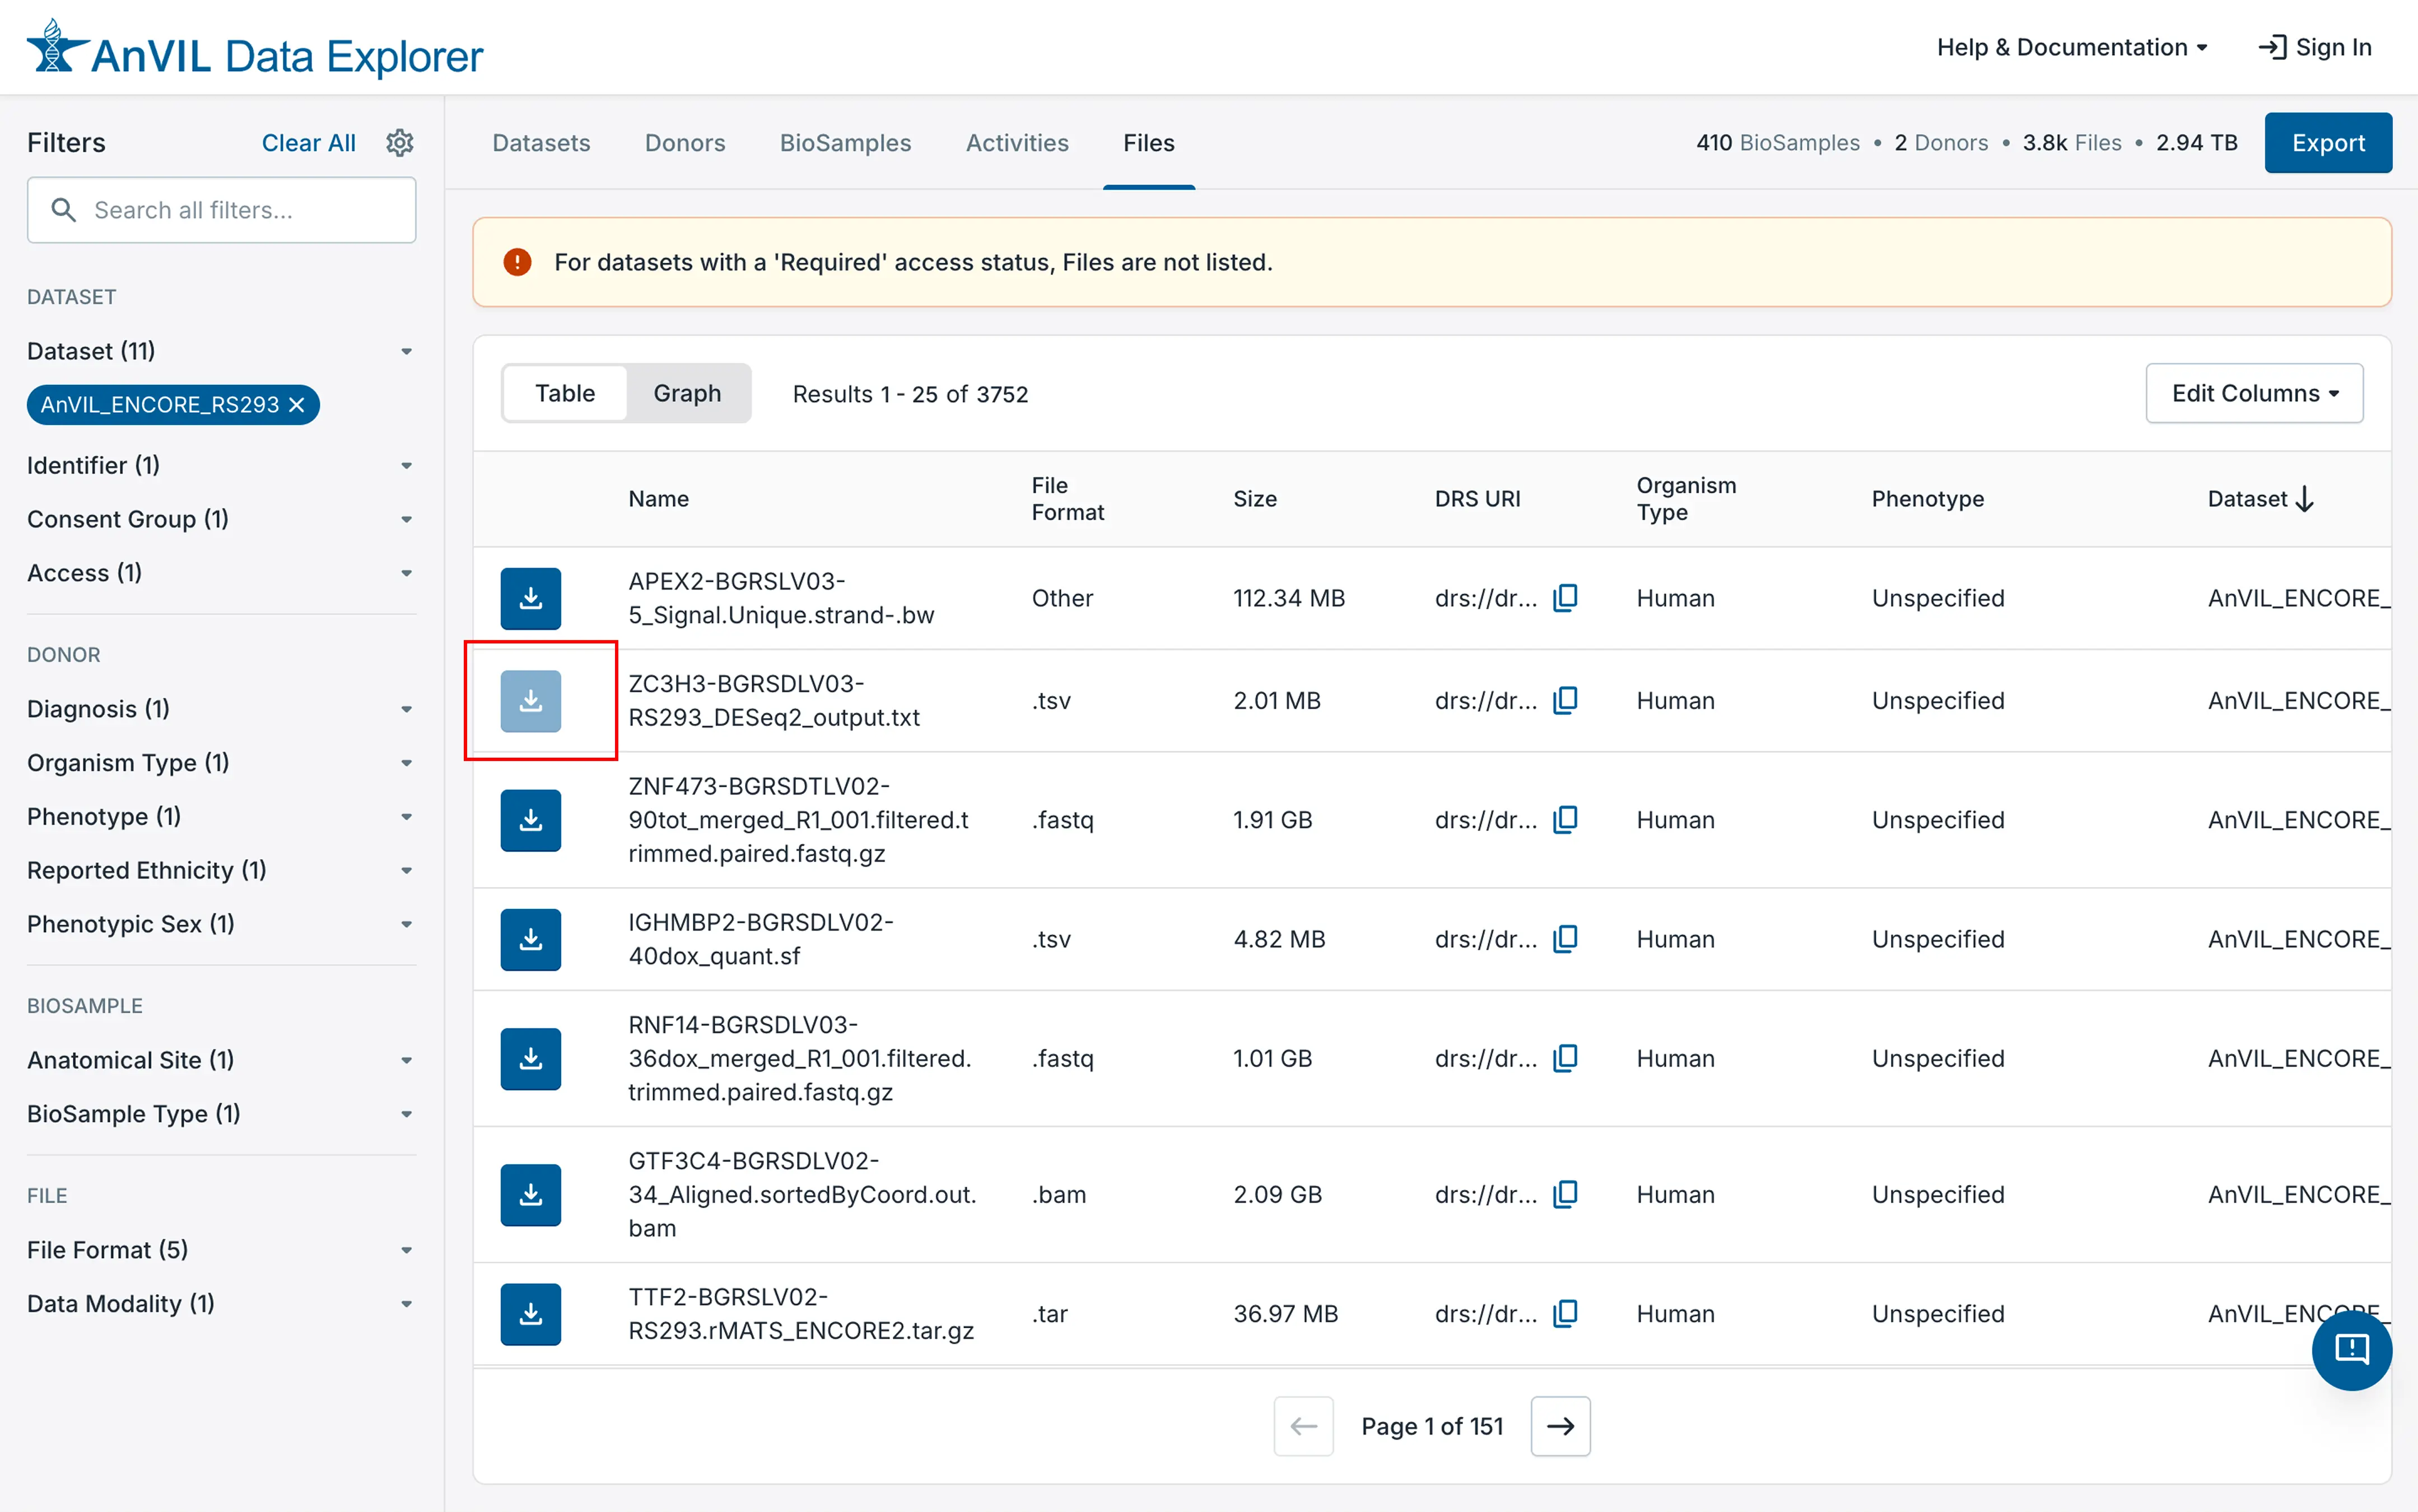The width and height of the screenshot is (2418, 1512).
Task: Switch to the BioSamples tab
Action: (845, 143)
